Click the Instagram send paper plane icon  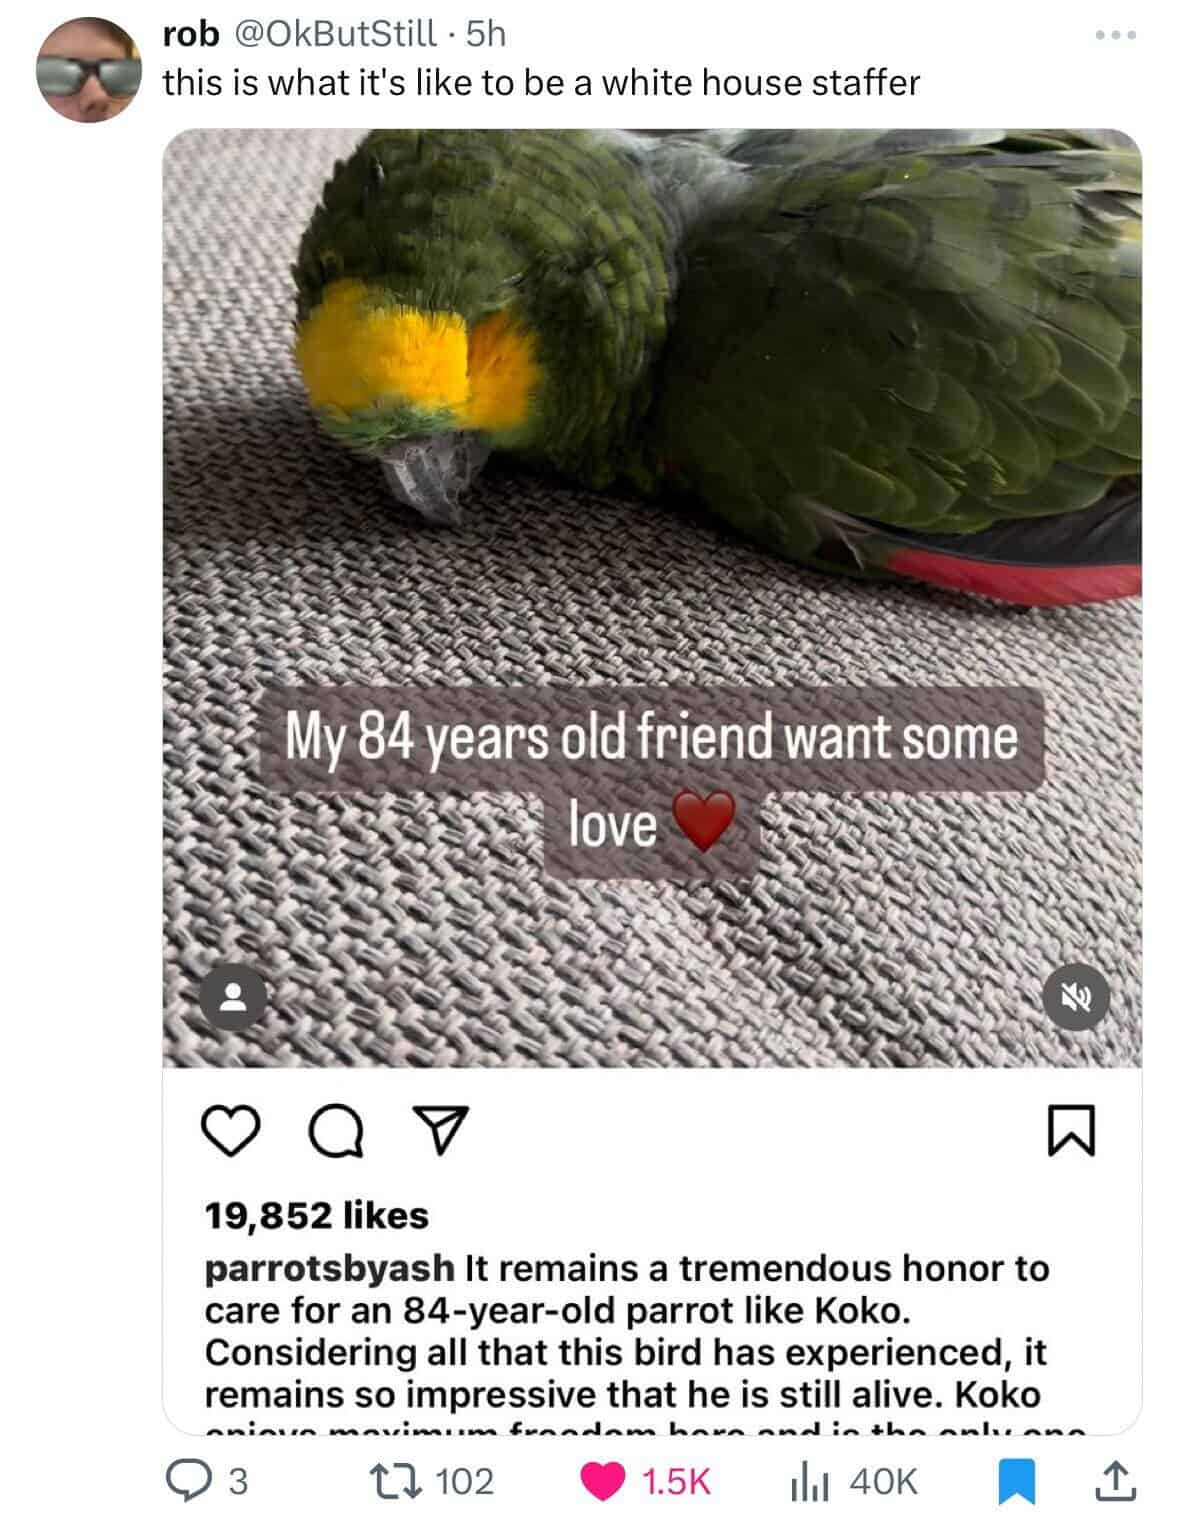tap(440, 1131)
